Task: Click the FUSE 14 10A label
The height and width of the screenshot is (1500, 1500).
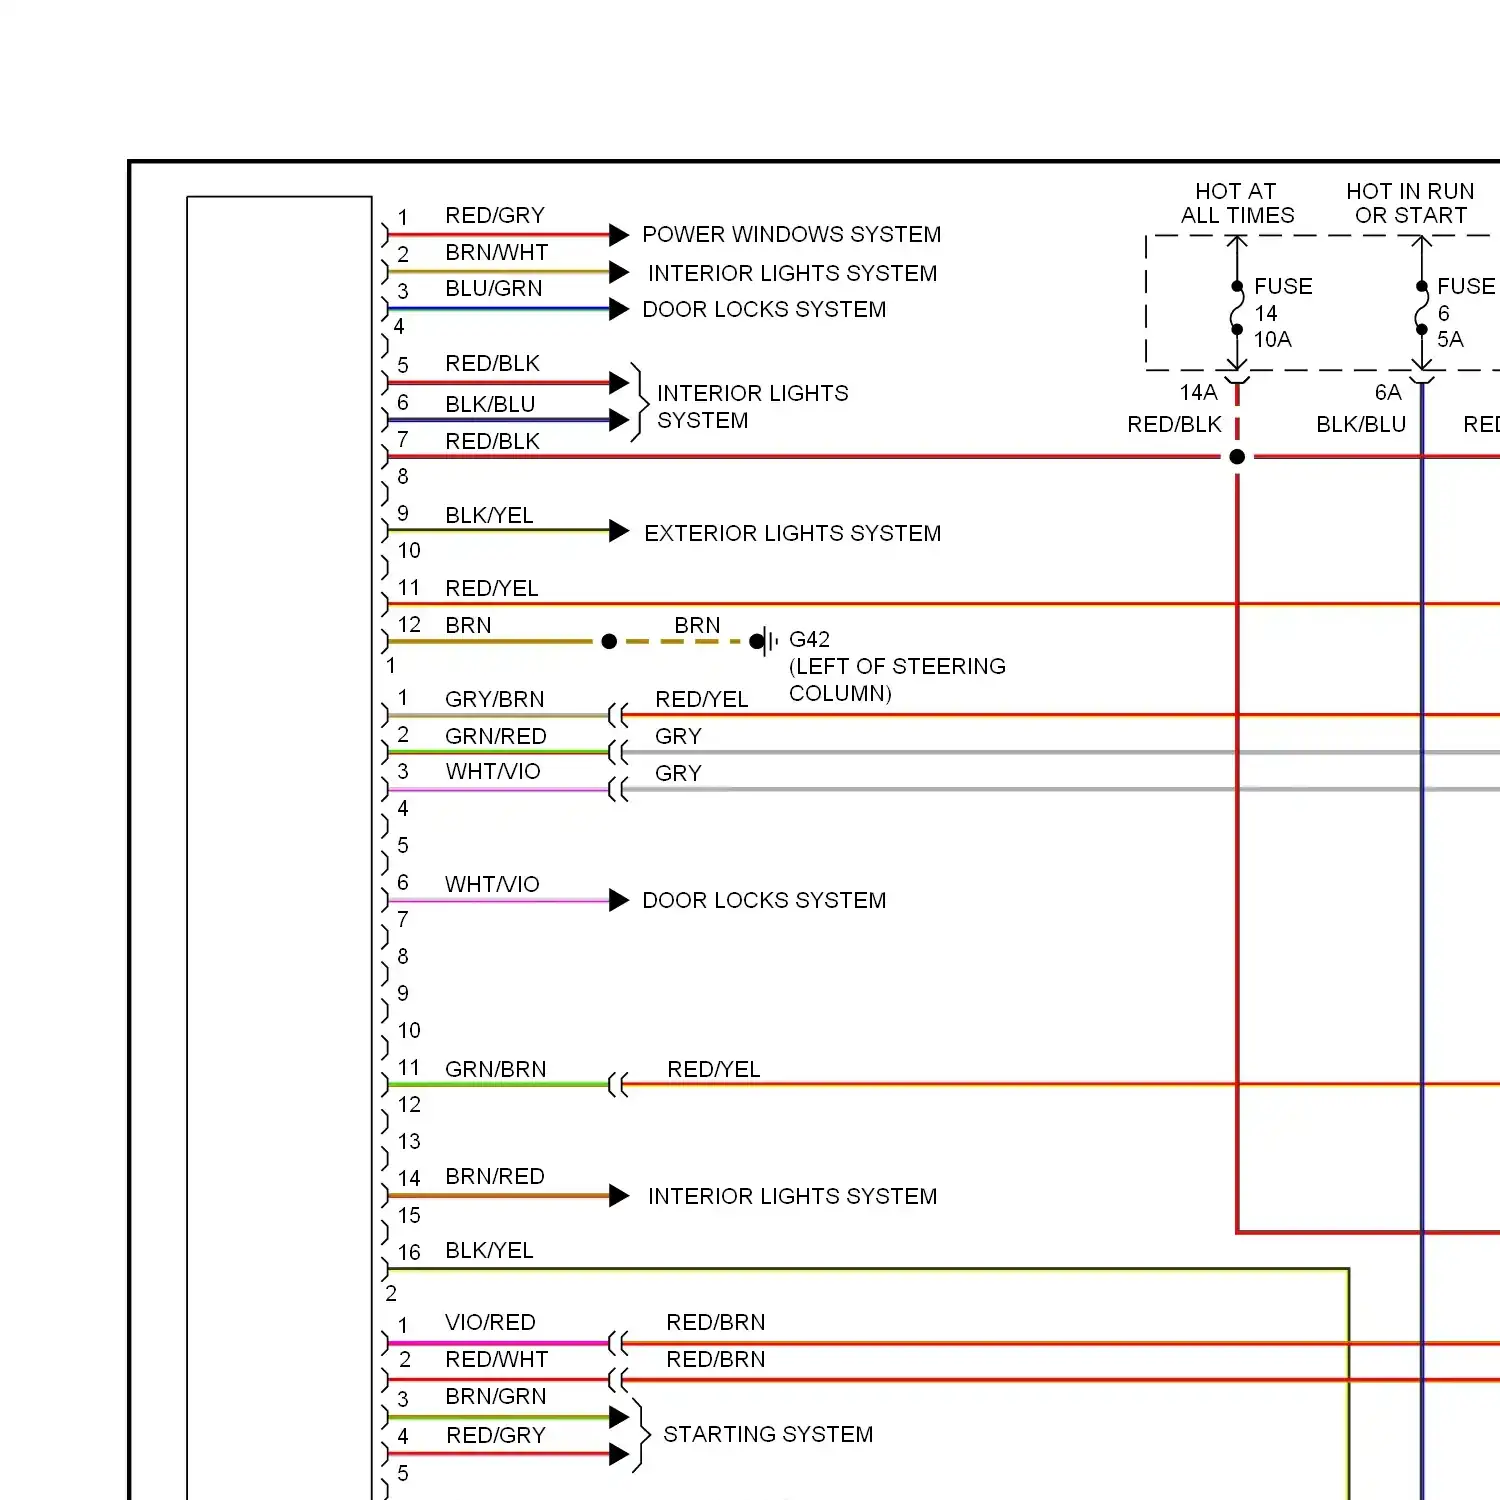Action: point(1283,313)
